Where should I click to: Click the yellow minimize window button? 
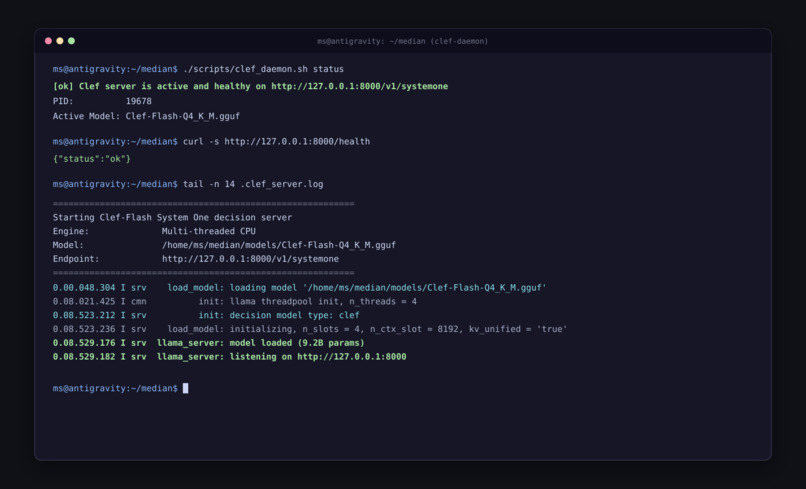coord(60,41)
